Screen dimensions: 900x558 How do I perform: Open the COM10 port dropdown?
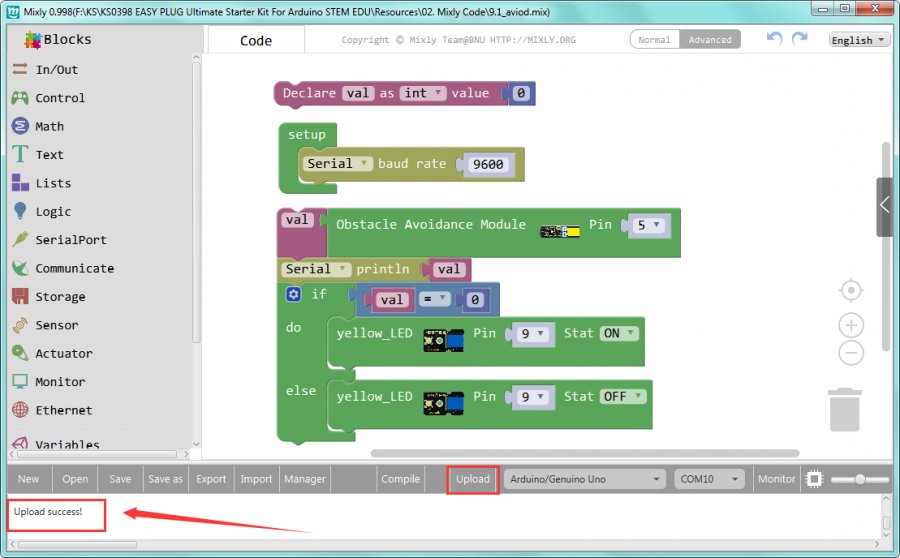[709, 479]
